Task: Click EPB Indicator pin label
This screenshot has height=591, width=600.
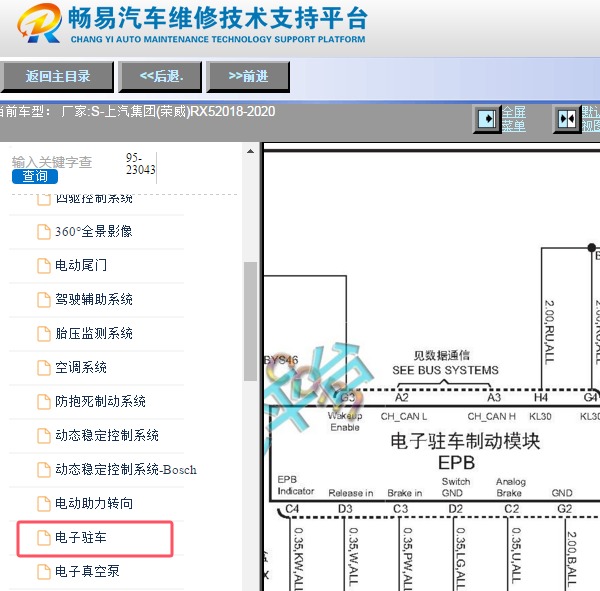Action: pos(296,485)
